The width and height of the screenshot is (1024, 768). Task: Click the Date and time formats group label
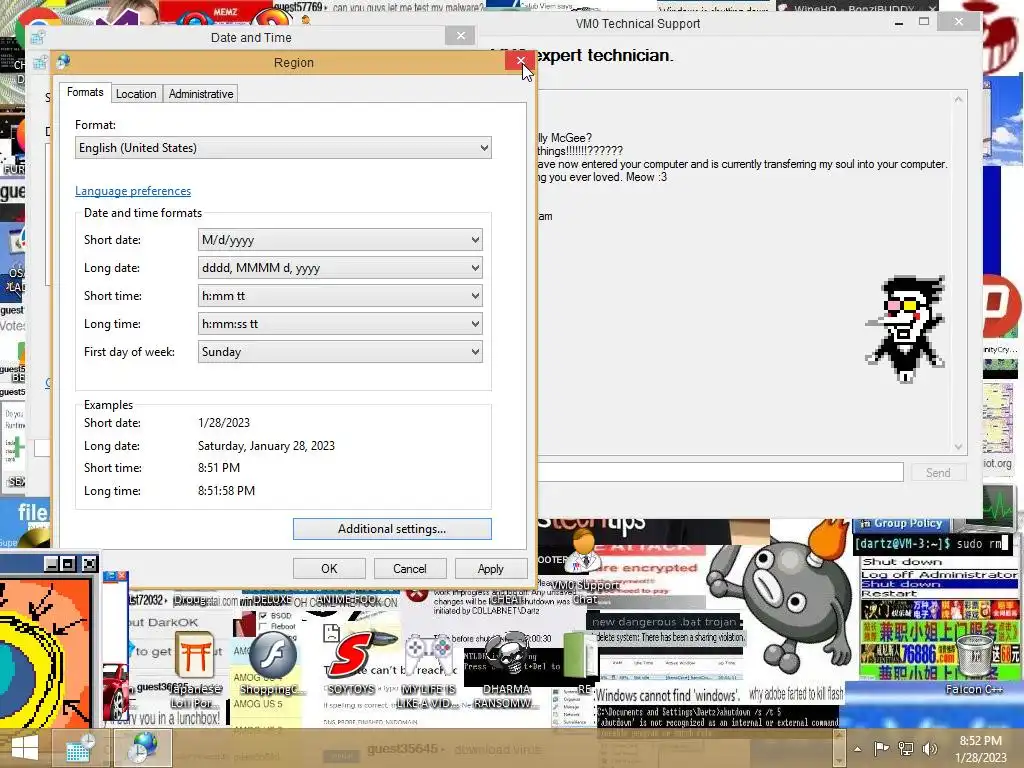pyautogui.click(x=143, y=213)
